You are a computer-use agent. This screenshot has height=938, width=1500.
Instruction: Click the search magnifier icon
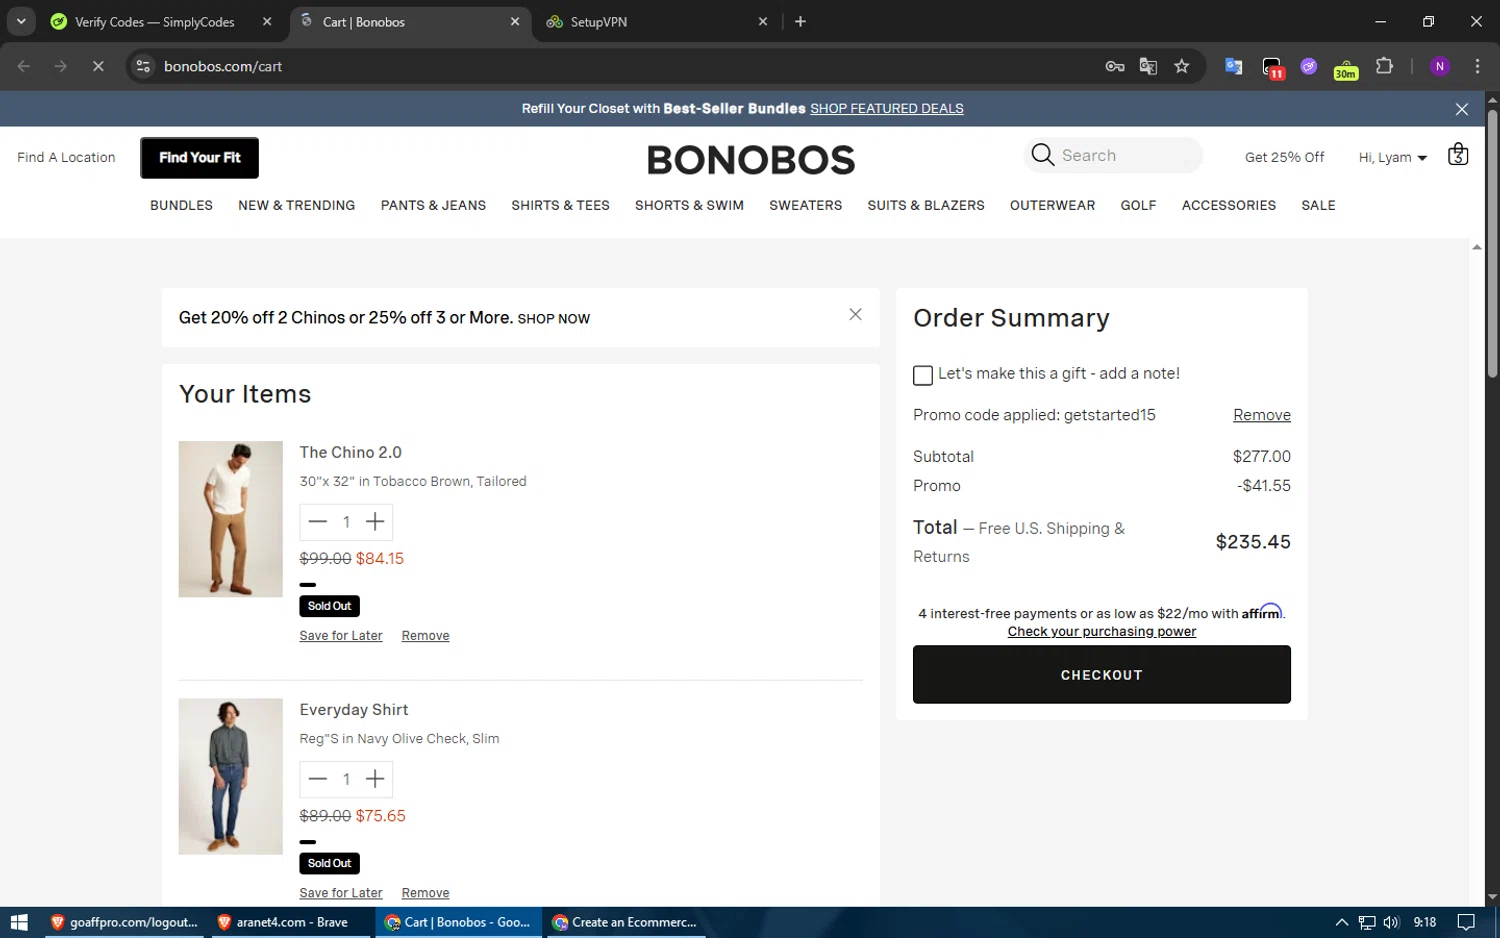1043,155
